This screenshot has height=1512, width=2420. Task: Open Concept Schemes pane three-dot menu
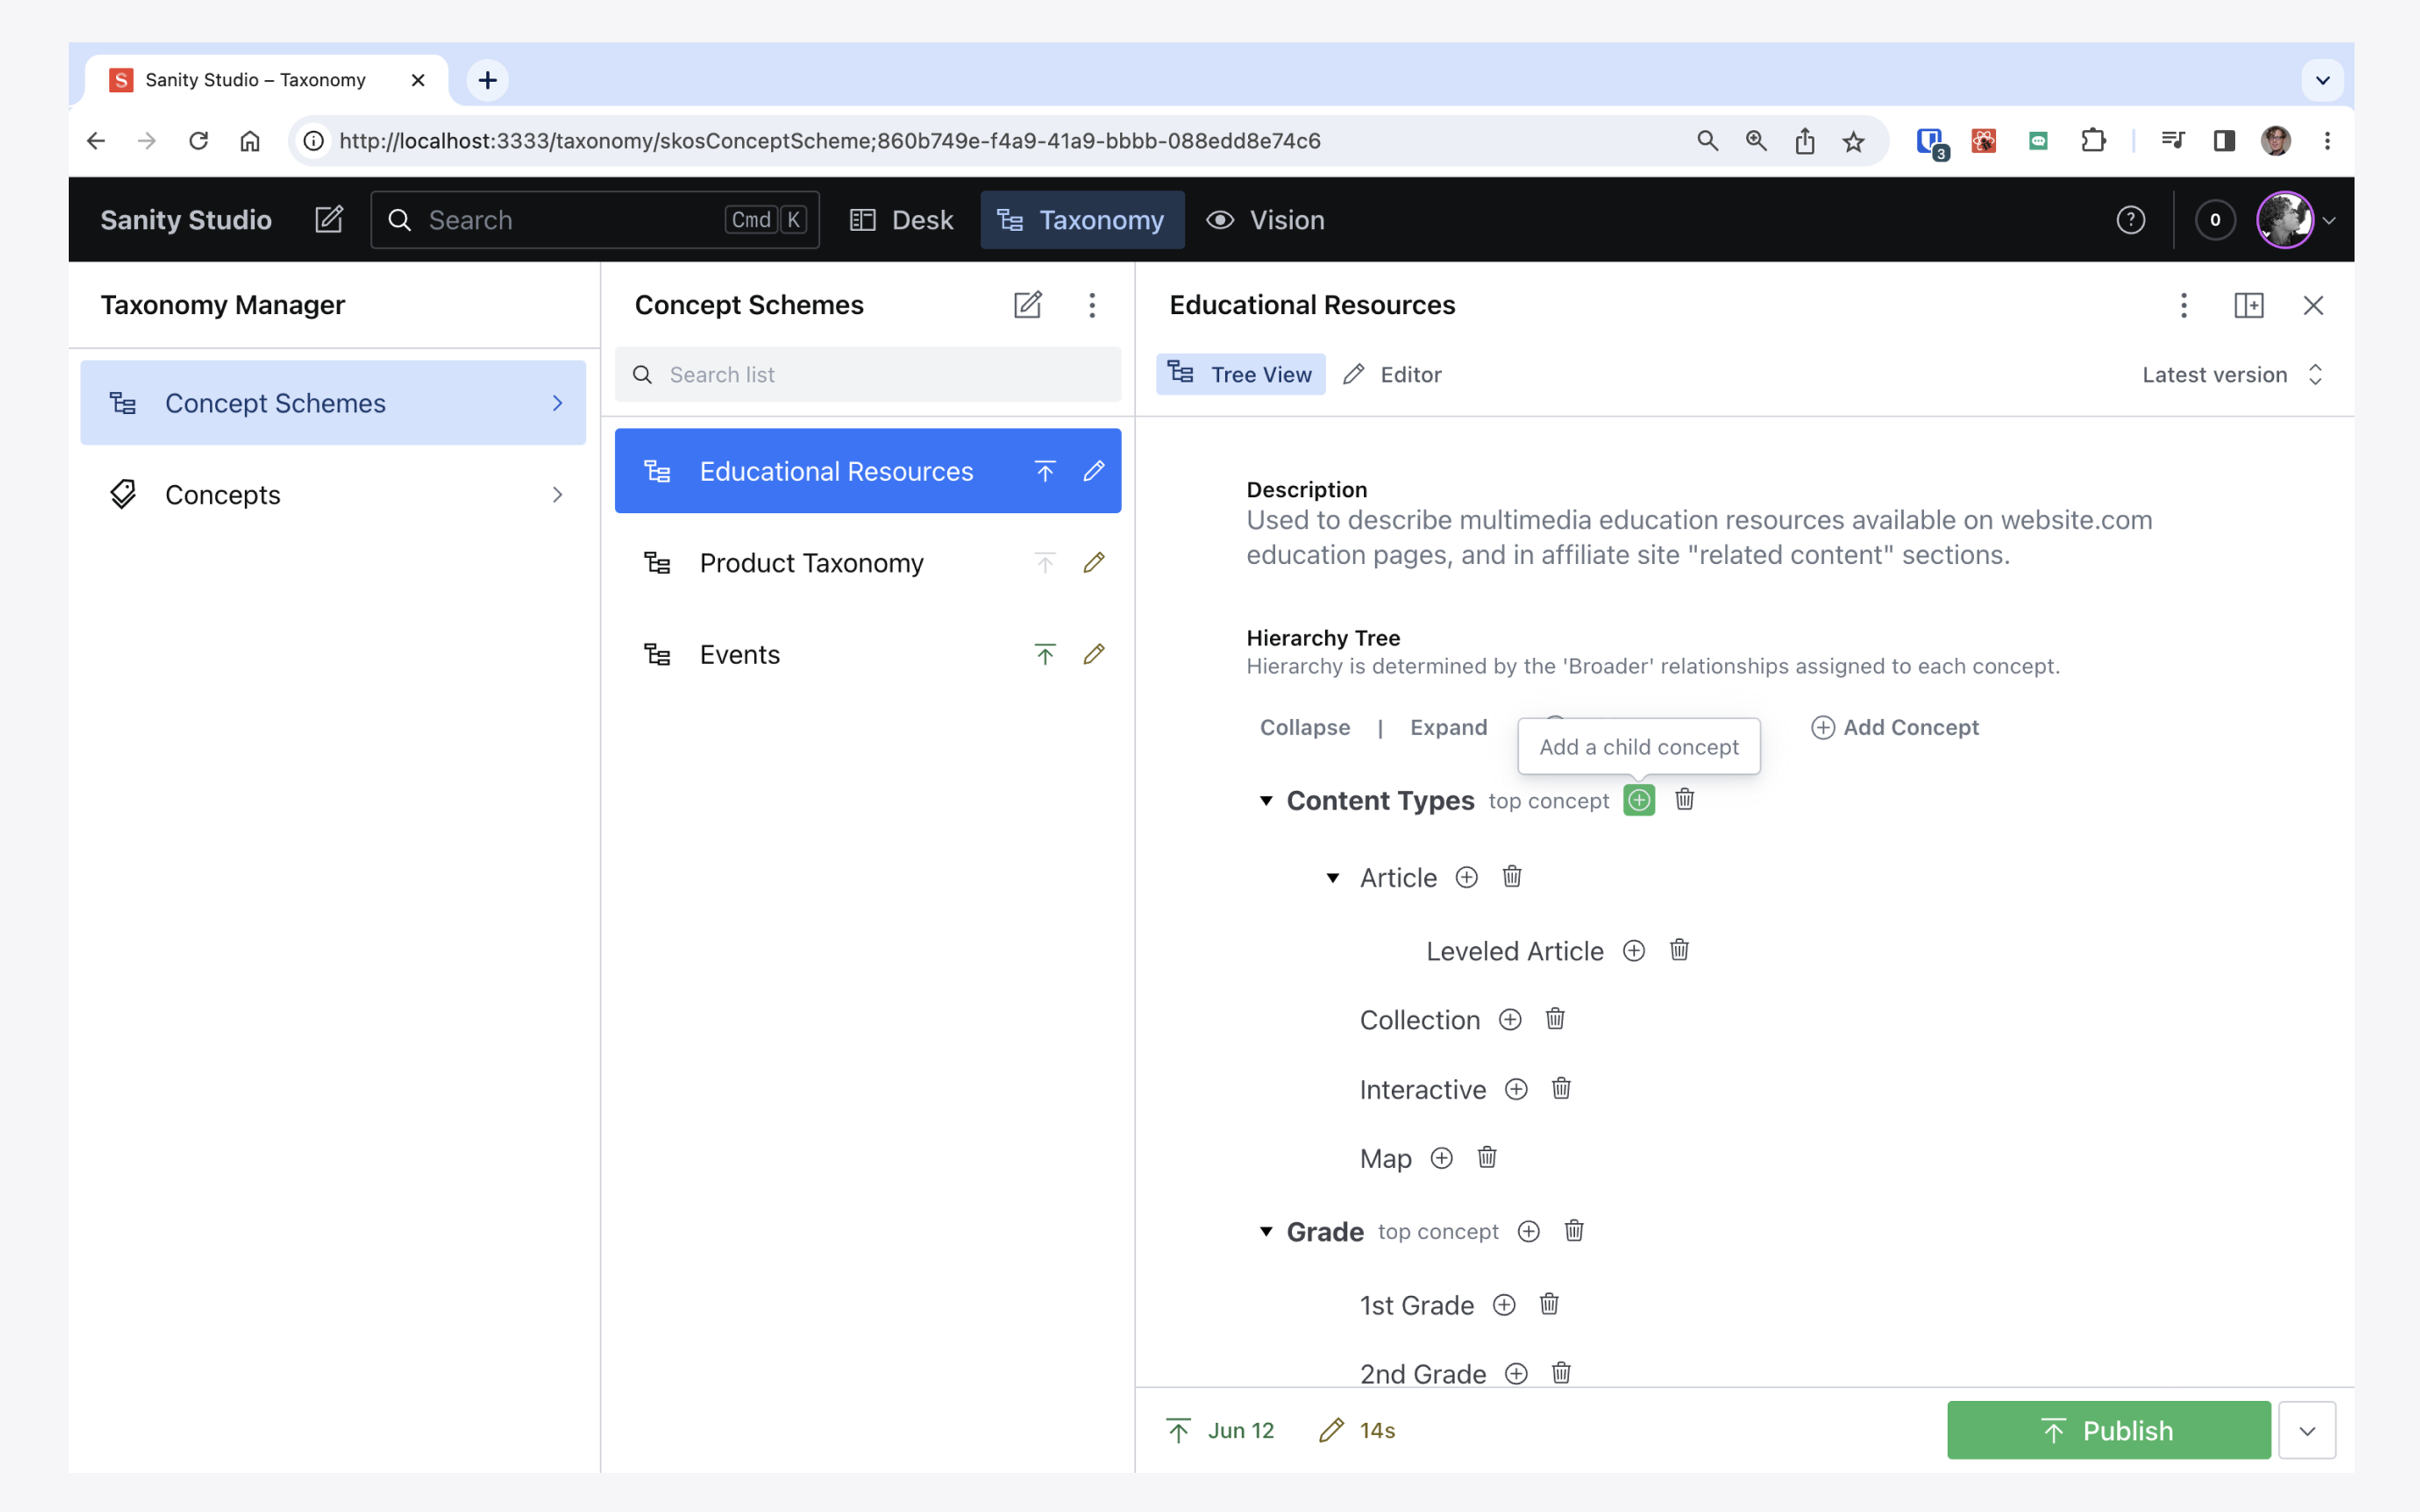[1092, 305]
